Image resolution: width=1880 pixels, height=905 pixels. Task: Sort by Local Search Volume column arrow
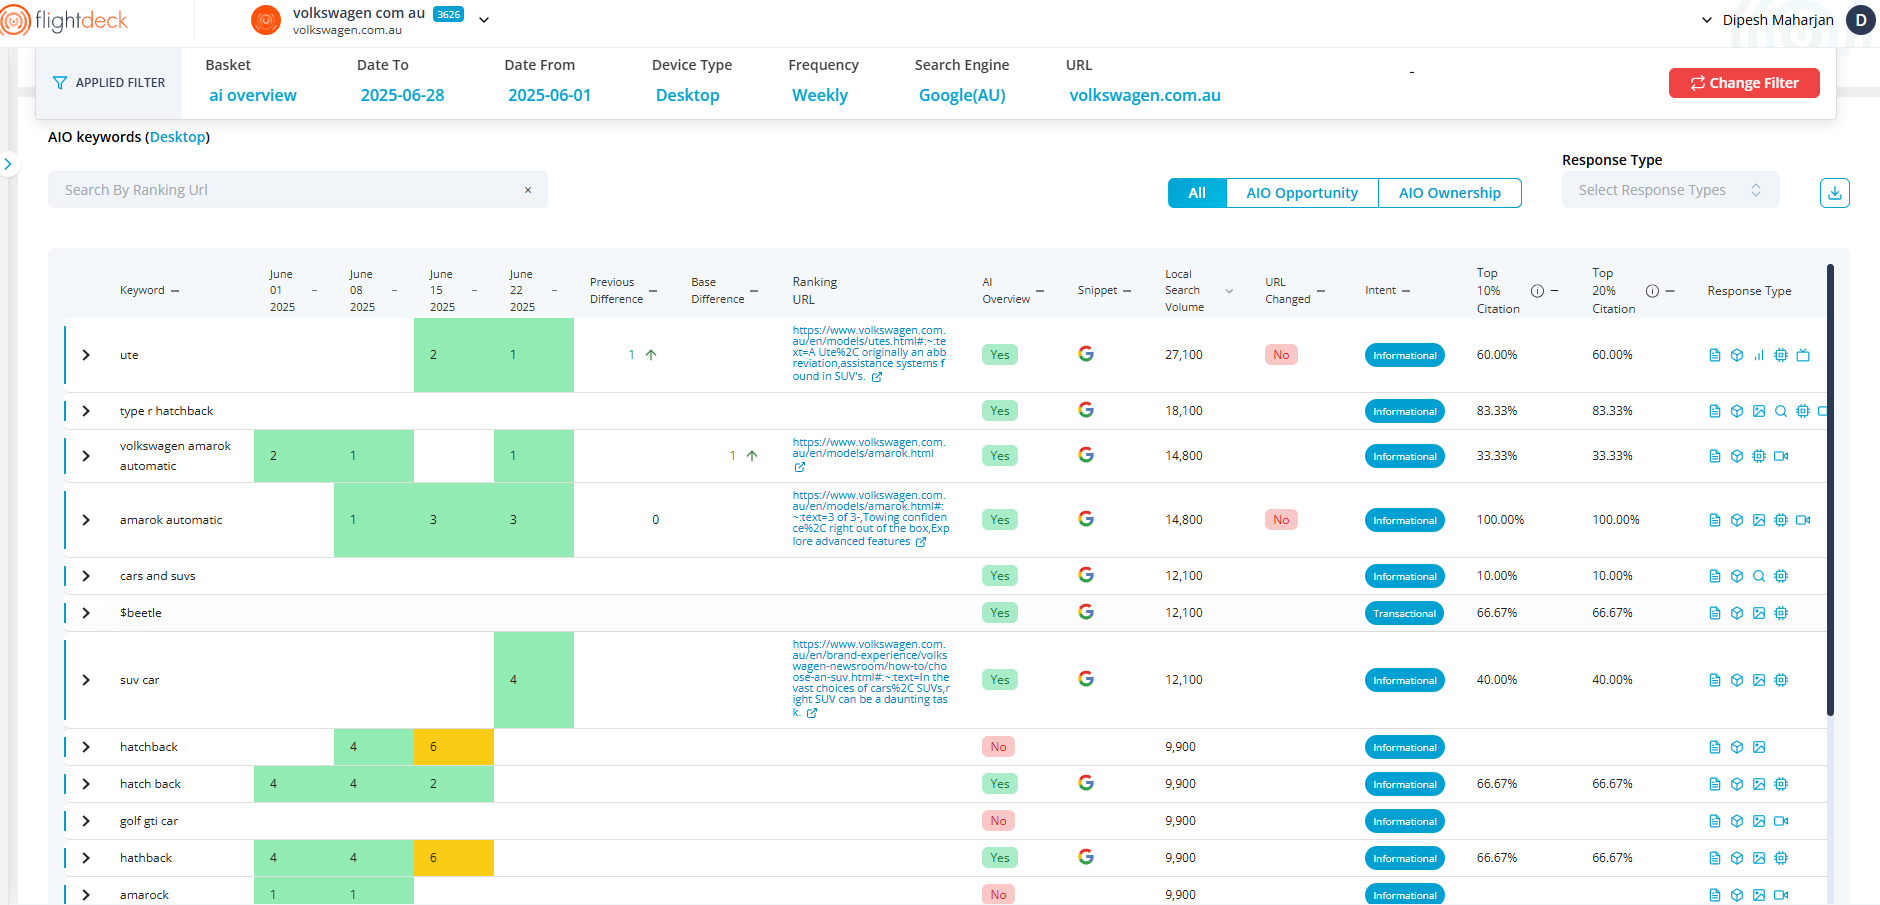pos(1229,291)
